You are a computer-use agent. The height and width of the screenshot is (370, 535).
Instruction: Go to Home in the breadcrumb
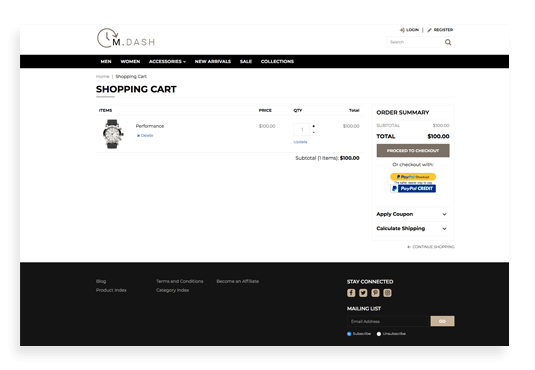pos(102,76)
